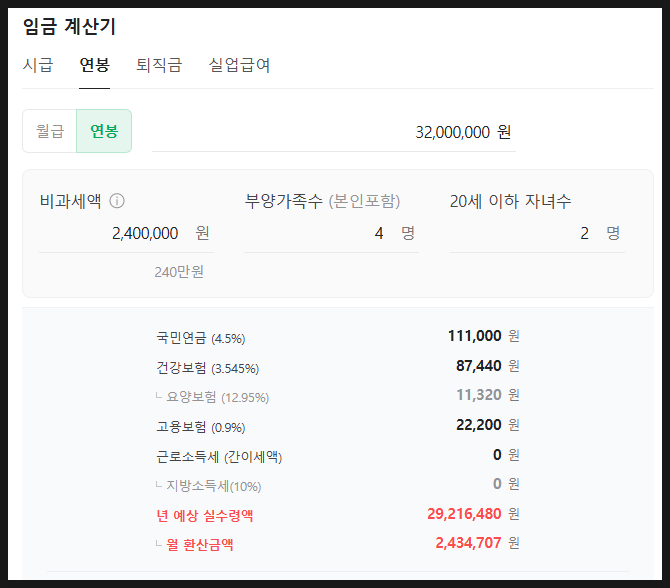Click the 부양가족수 input showing 4

pyautogui.click(x=330, y=233)
